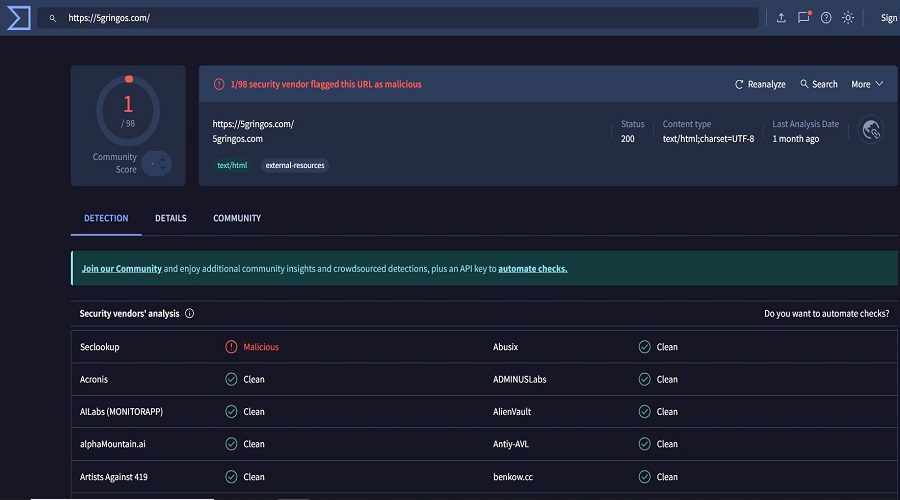Screen dimensions: 900x500
Task: Toggle light theme sun icon
Action: coord(848,18)
